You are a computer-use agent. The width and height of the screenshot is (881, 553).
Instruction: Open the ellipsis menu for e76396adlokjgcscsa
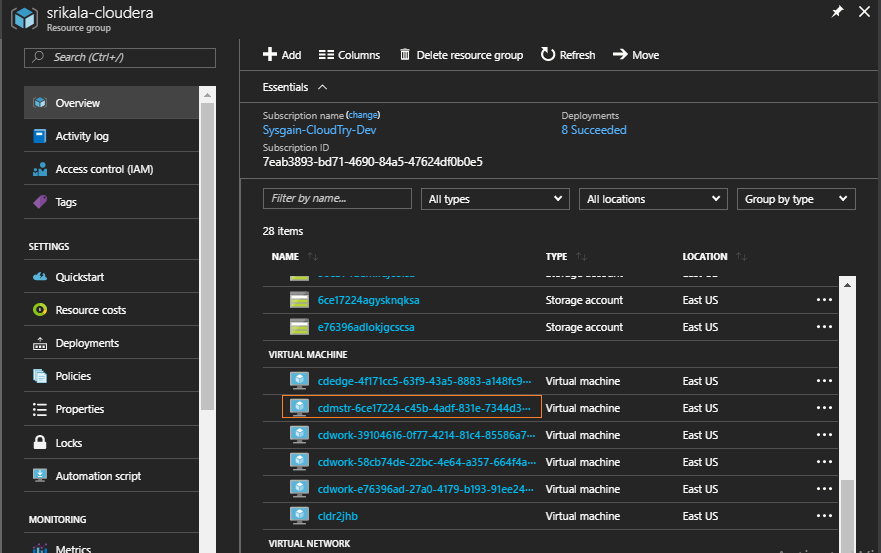click(824, 327)
